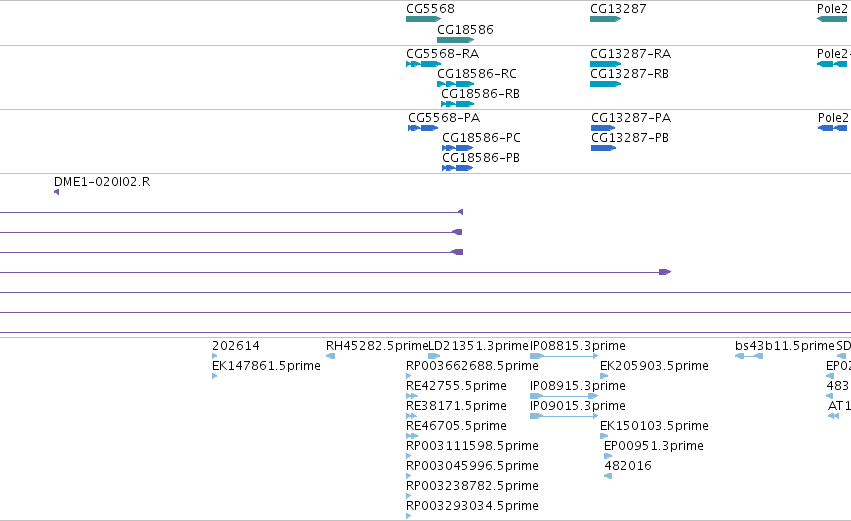Click the RP003238782.5prime label
851x521 pixels.
472,486
